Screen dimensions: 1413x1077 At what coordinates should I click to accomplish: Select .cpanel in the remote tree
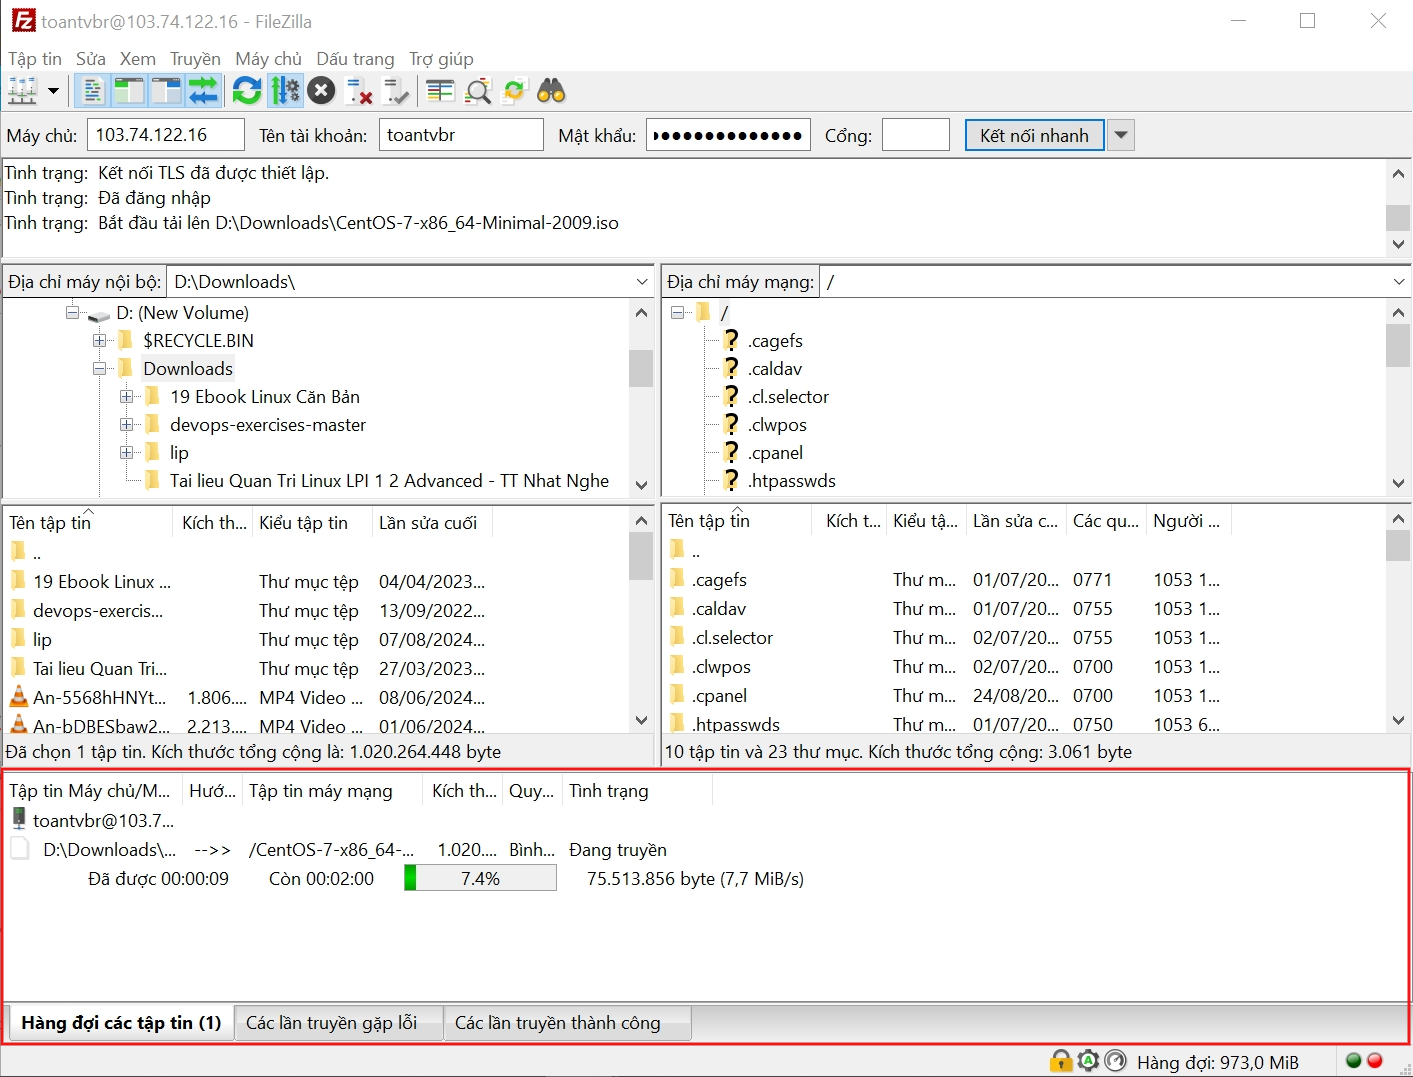(x=775, y=453)
